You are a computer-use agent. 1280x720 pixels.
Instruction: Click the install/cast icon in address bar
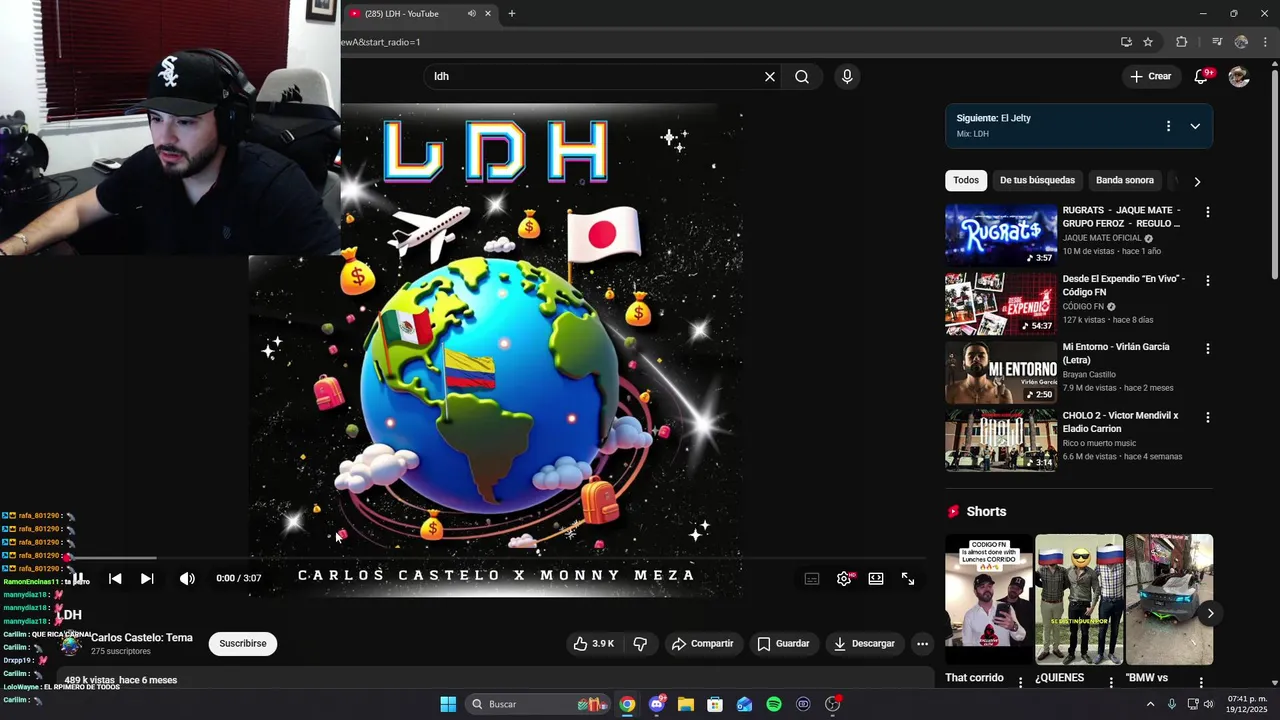(x=1126, y=42)
